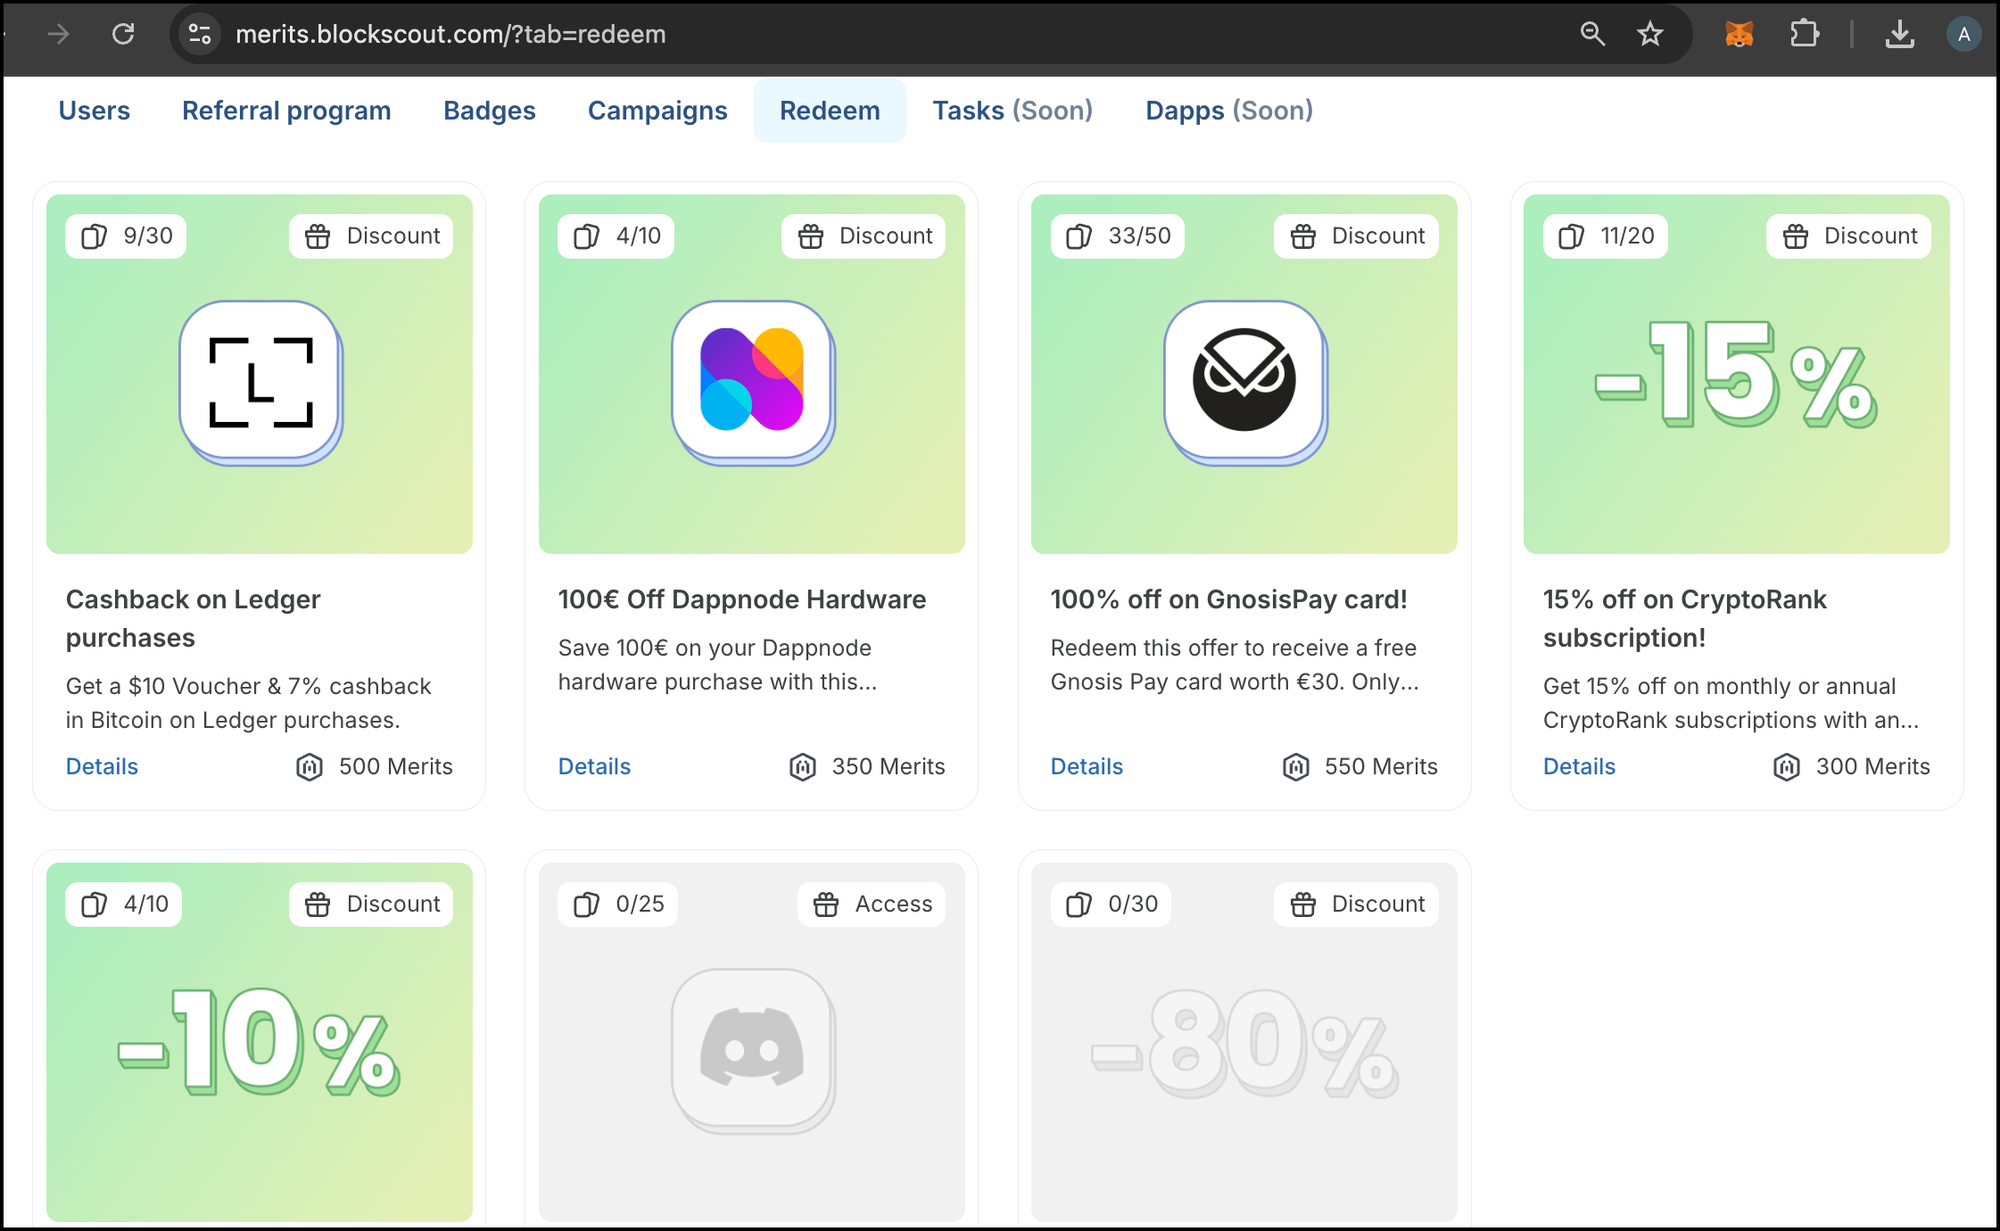View Details of CryptoRank subscription offer

[x=1579, y=766]
